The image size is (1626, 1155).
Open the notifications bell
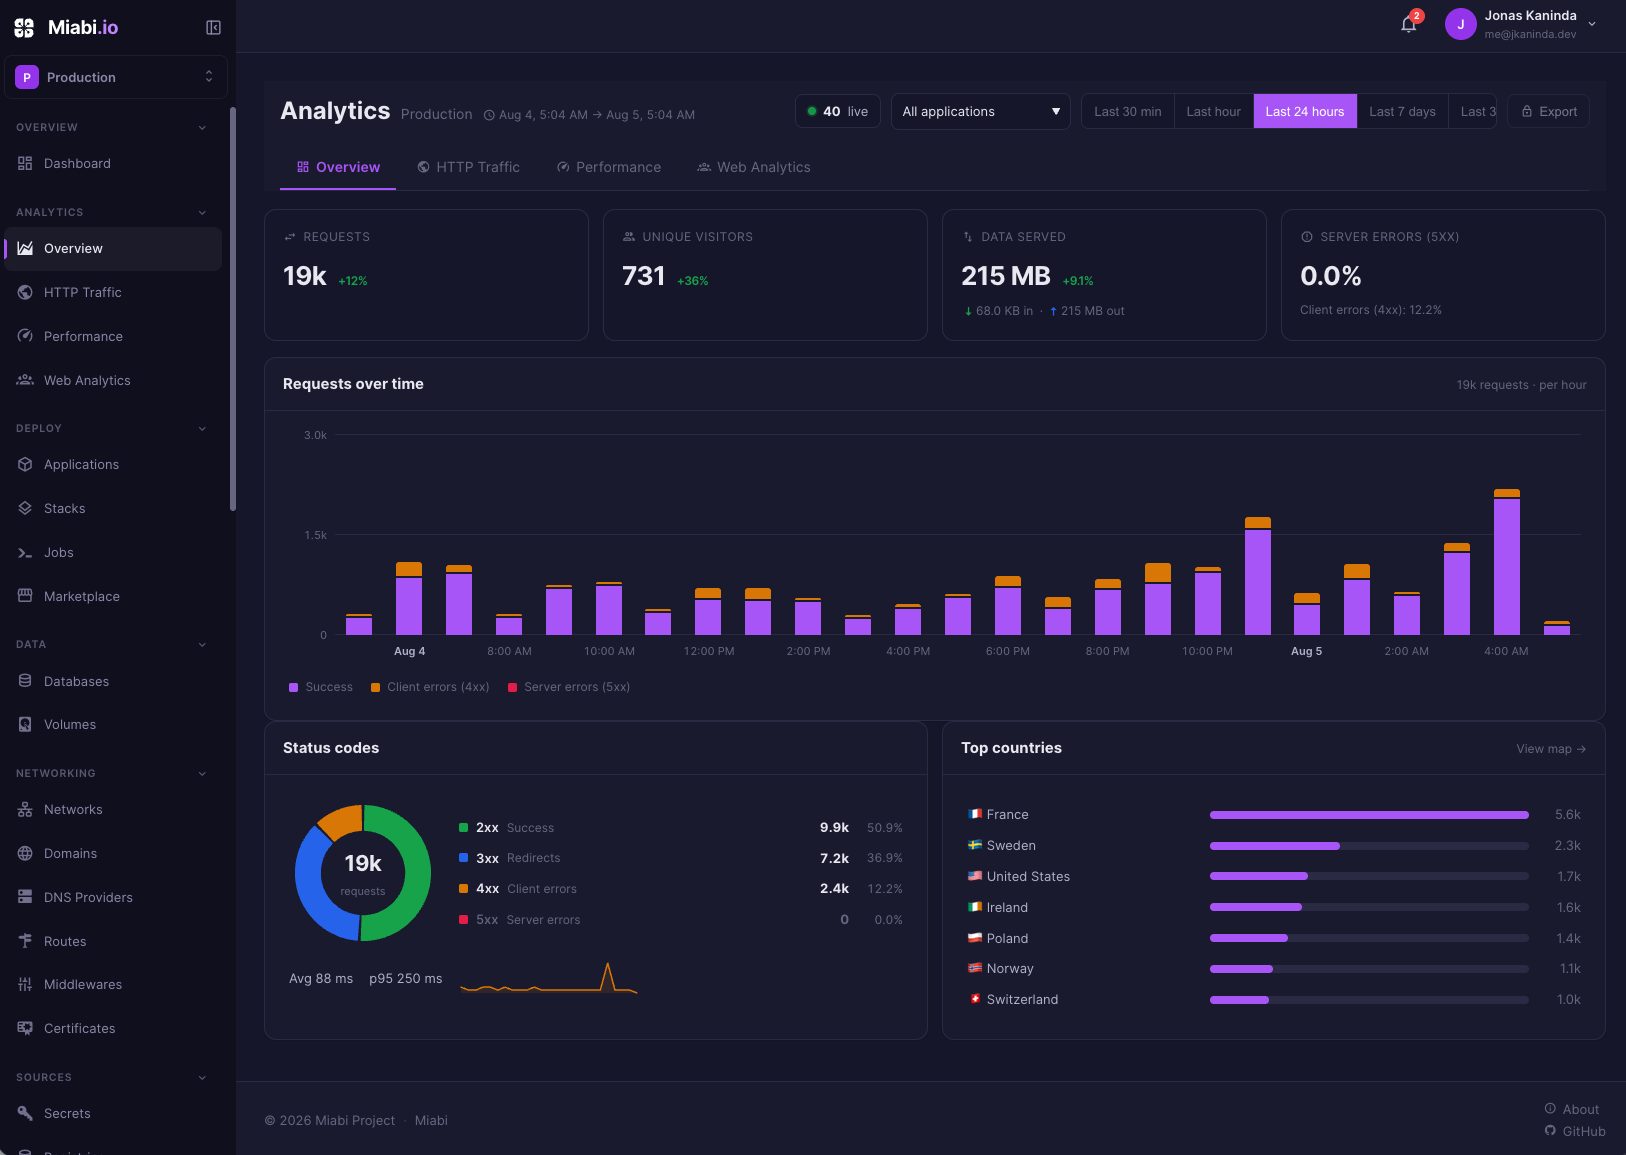point(1409,24)
